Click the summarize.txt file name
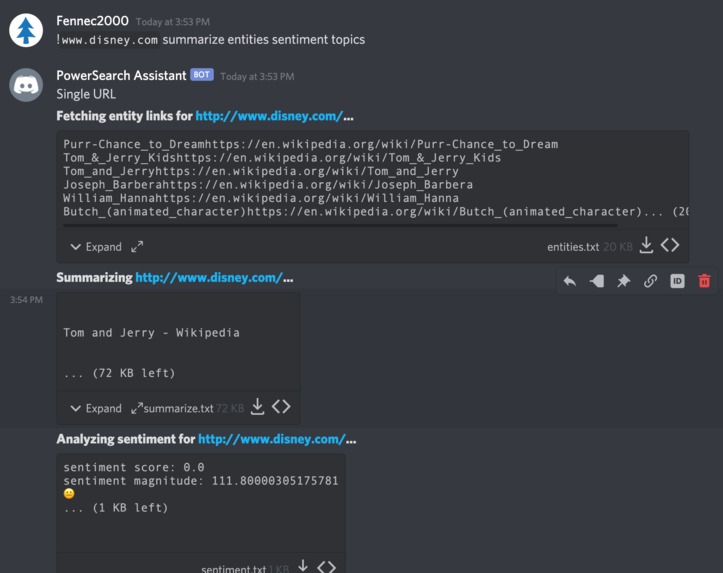This screenshot has width=723, height=573. point(178,408)
